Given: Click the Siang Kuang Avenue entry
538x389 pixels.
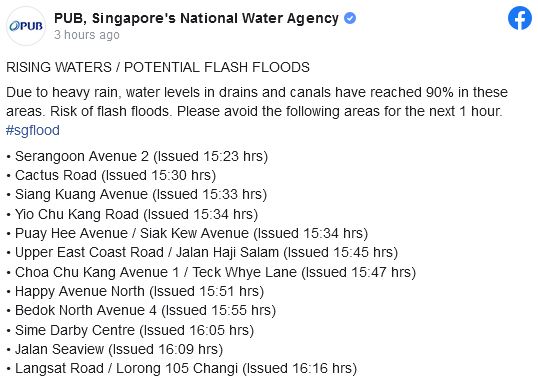Looking at the screenshot, I should point(137,194).
